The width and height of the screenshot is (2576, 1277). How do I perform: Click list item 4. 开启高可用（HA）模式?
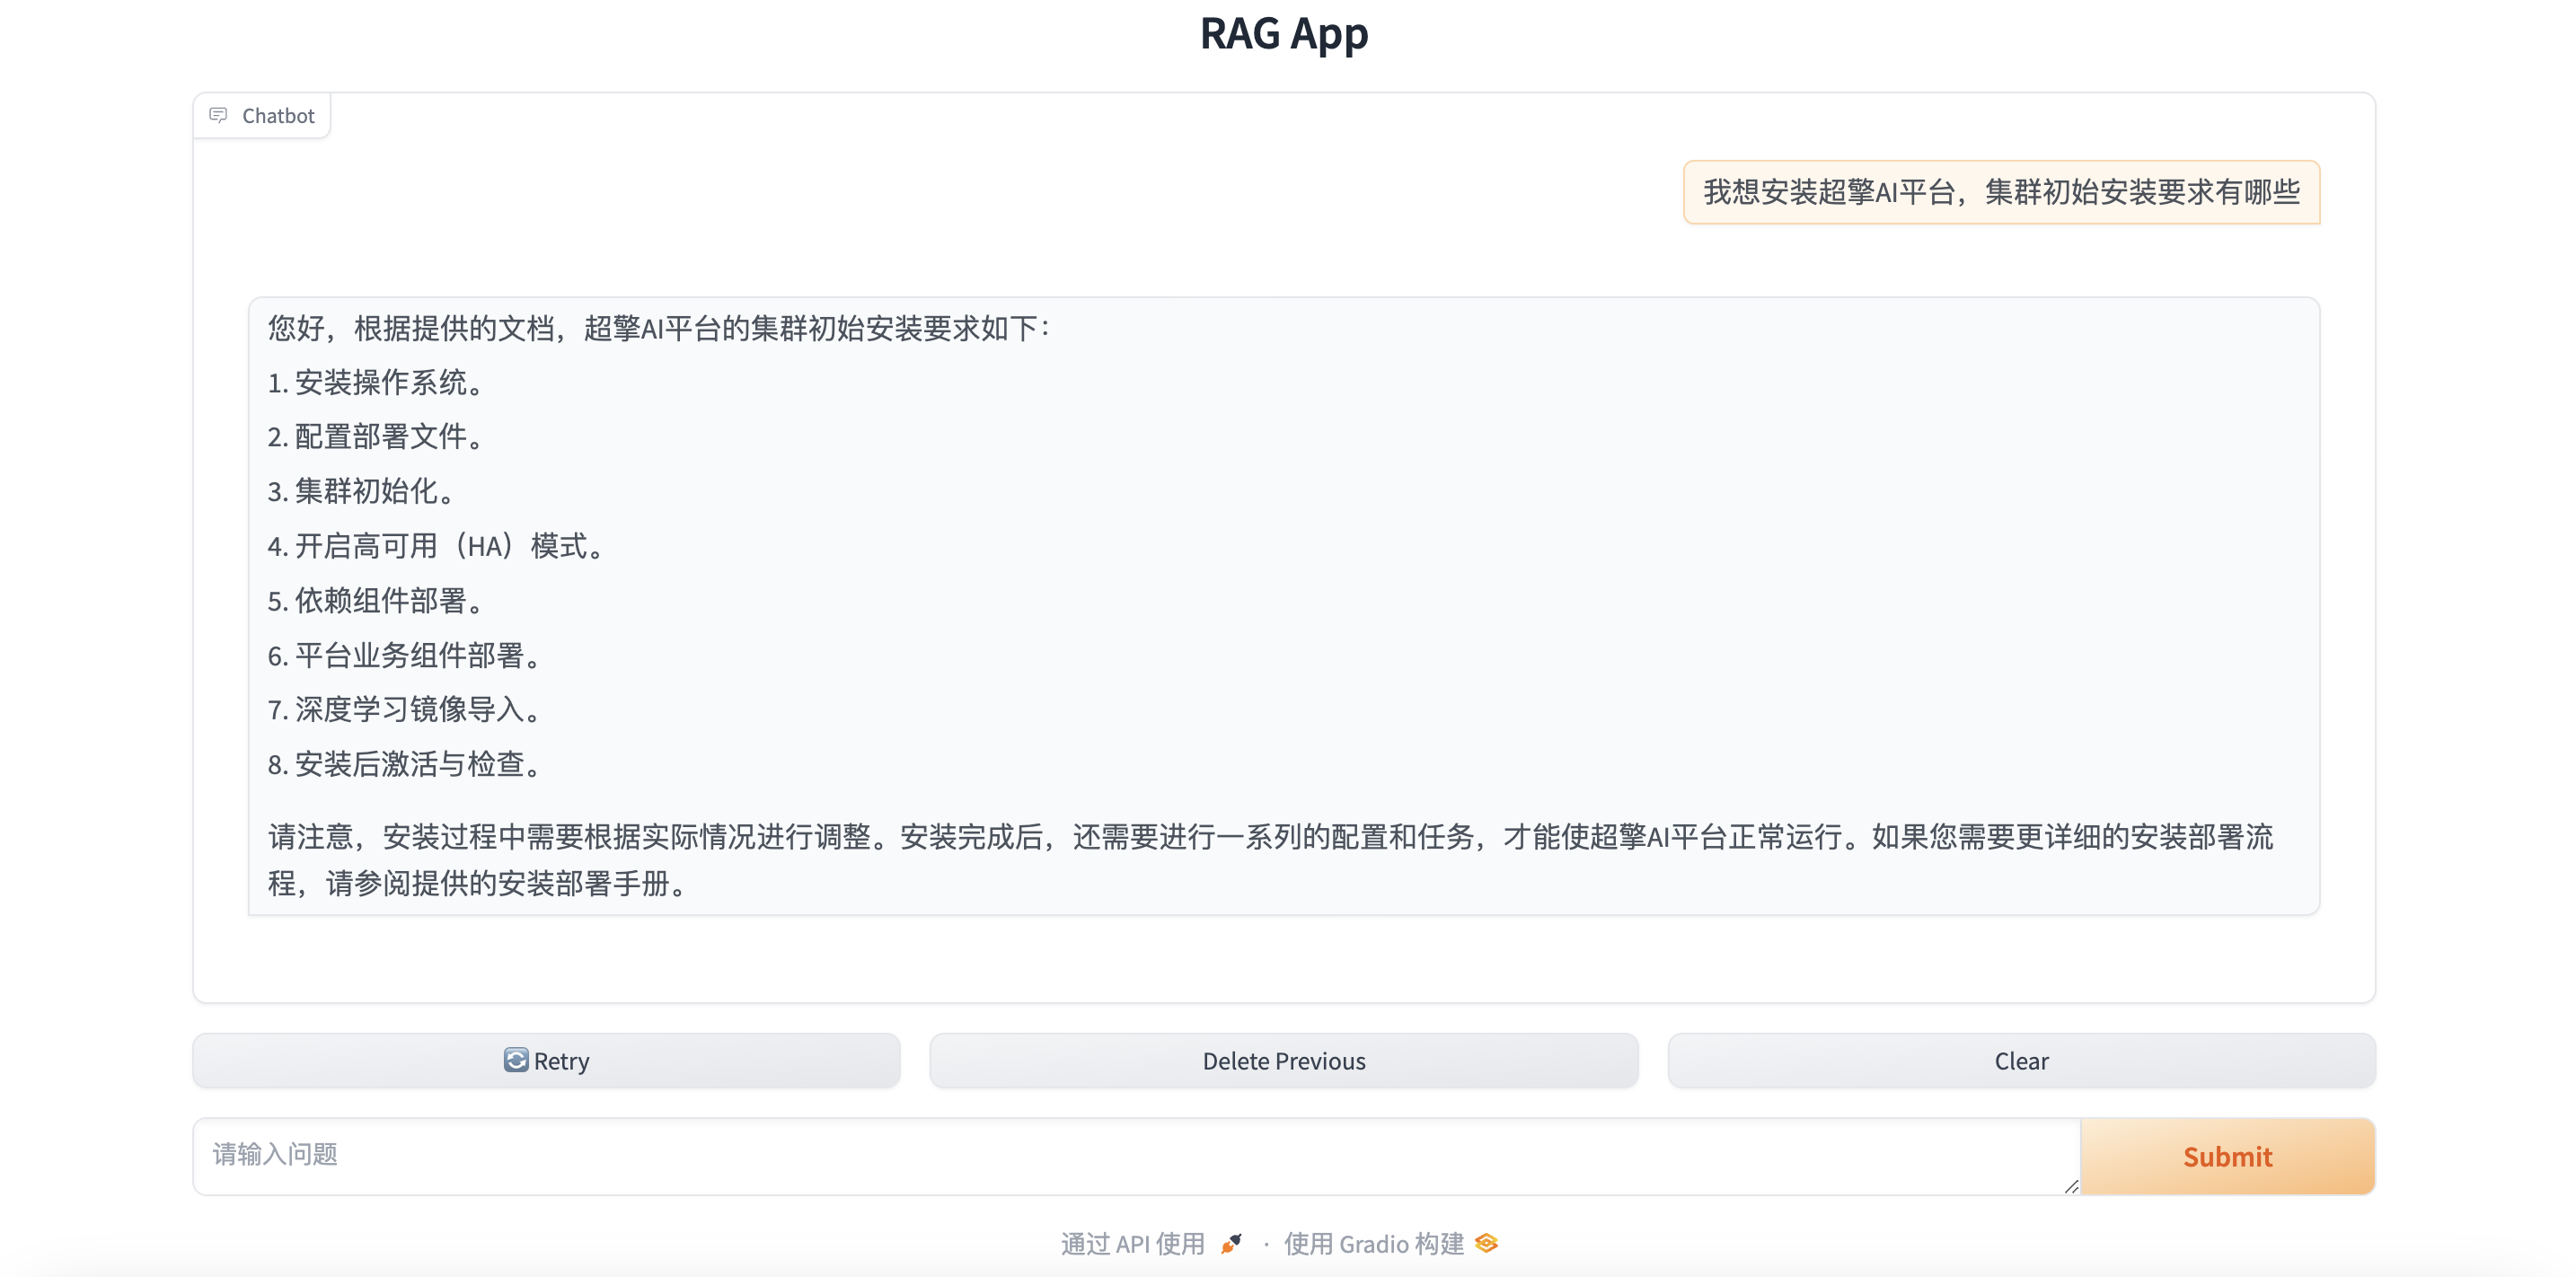pos(437,546)
